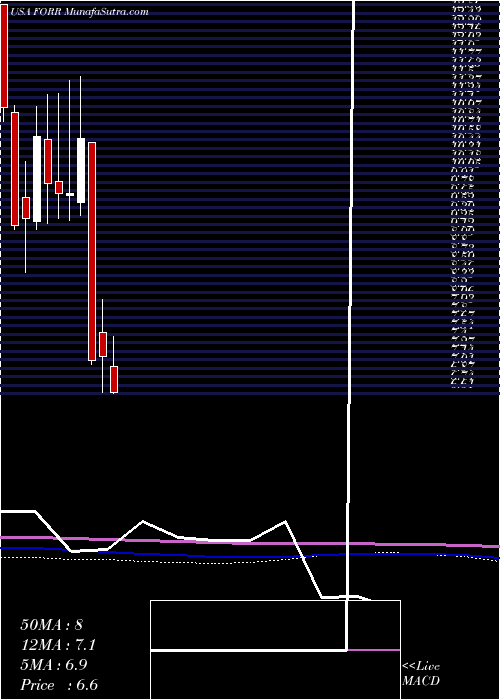Image resolution: width=500 pixels, height=700 pixels.
Task: Click the '5MA : 6.9' readout
Action: click(54, 665)
